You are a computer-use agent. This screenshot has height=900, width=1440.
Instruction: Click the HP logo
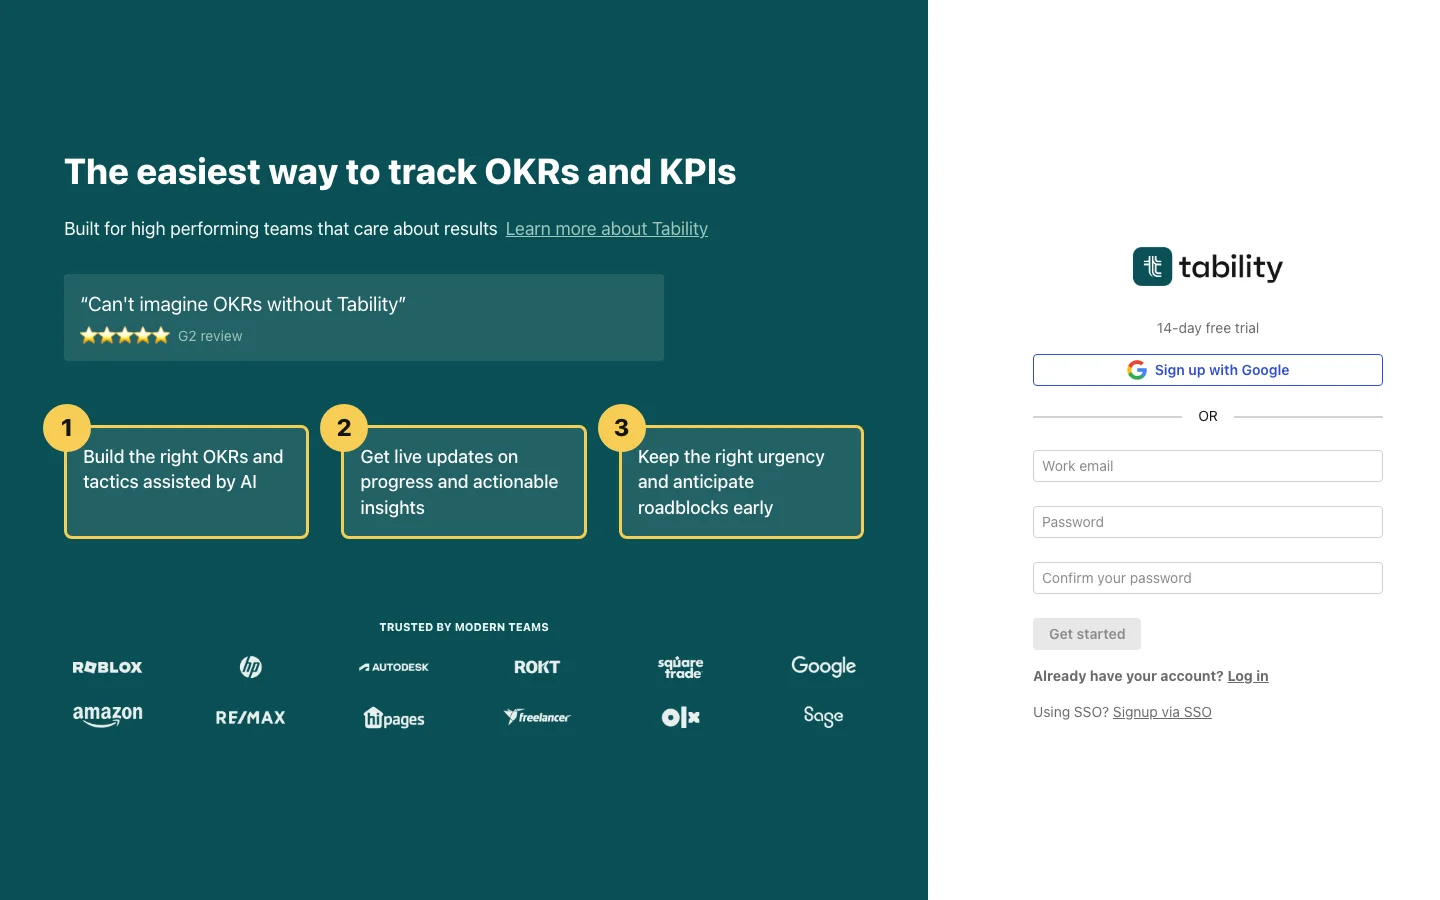[x=251, y=667]
